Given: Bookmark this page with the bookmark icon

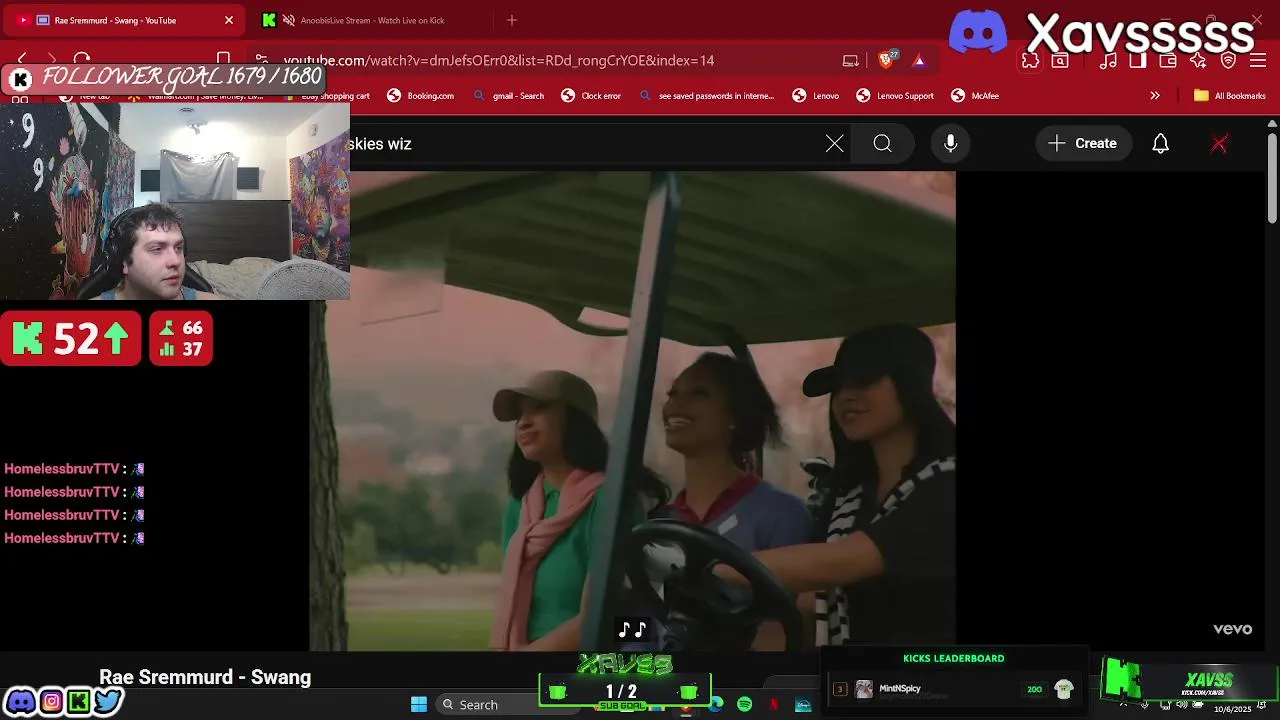Looking at the screenshot, I should coord(224,60).
